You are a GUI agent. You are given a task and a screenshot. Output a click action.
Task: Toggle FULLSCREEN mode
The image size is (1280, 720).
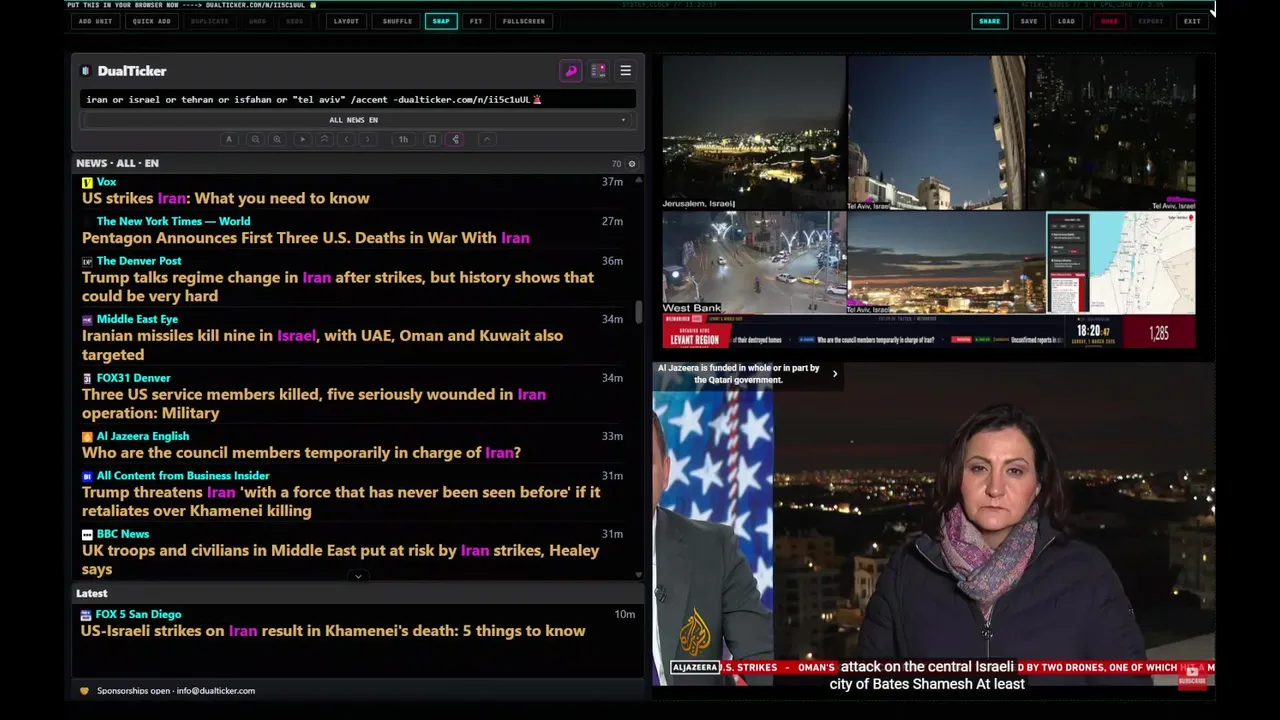tap(524, 21)
